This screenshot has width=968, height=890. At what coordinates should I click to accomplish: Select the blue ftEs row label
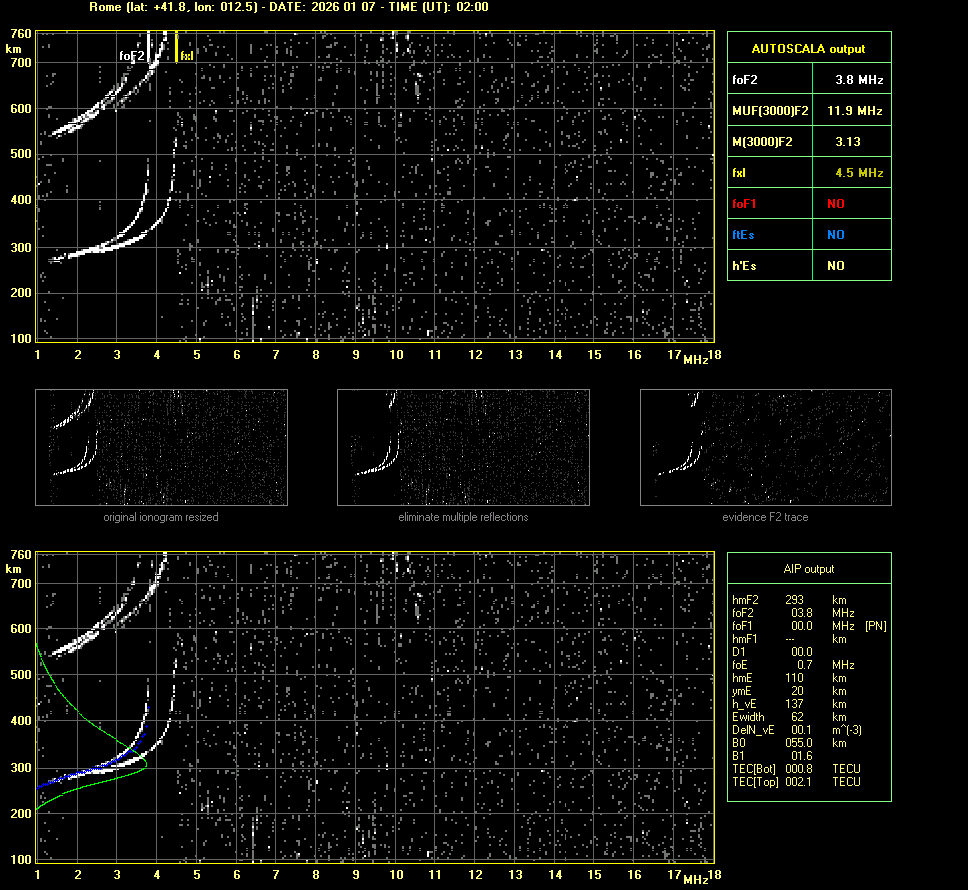click(x=746, y=235)
